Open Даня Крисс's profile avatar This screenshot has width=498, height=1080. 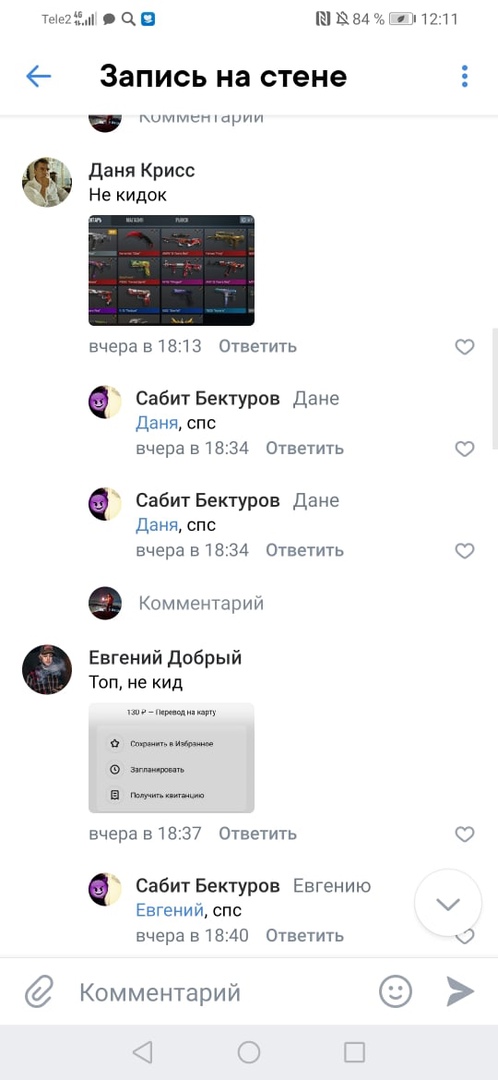click(47, 182)
